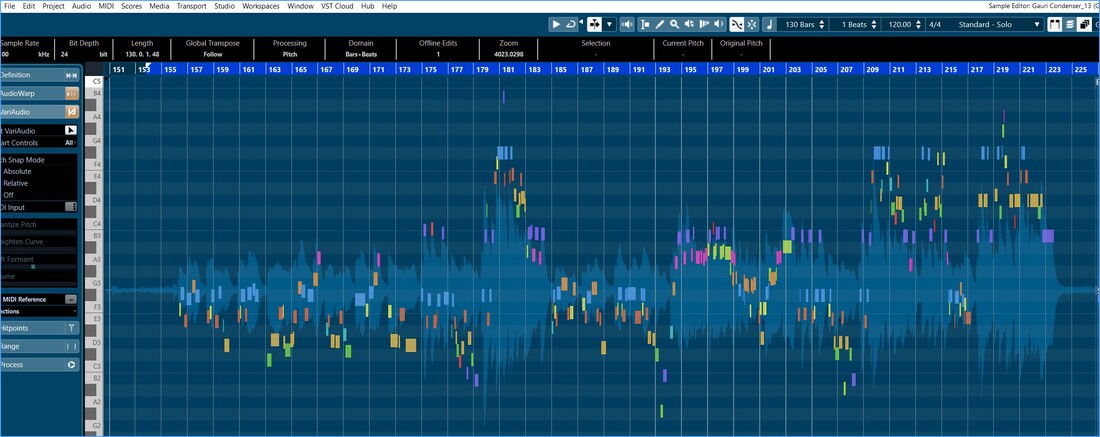
Task: Click the C5 key on piano keyboard
Action: coord(97,81)
